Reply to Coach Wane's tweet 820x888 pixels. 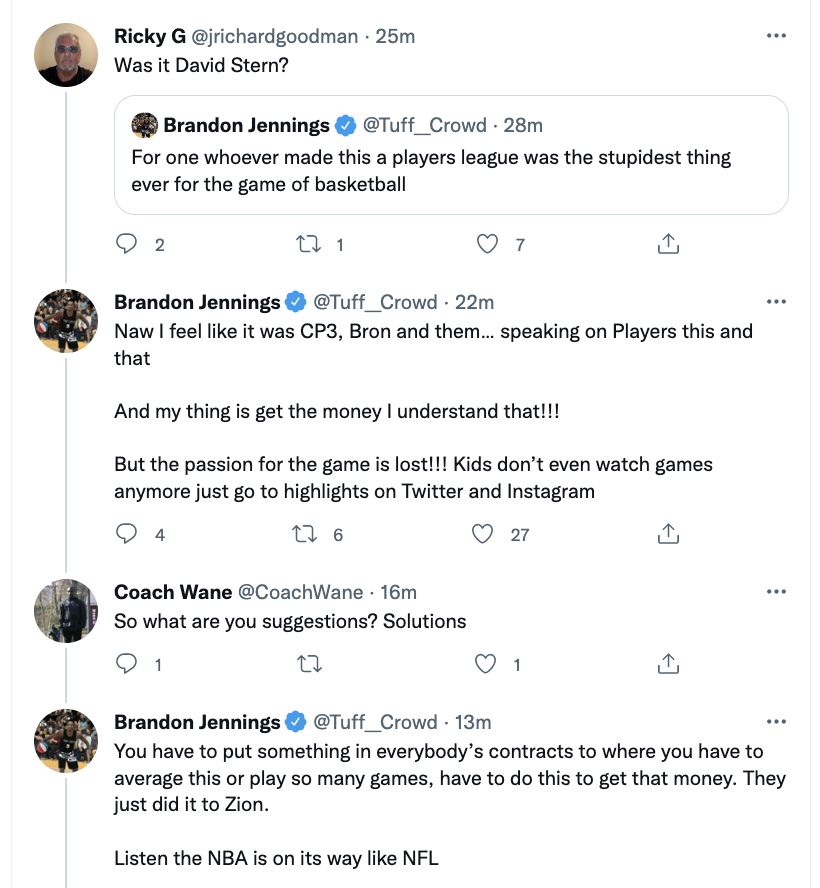coord(125,663)
